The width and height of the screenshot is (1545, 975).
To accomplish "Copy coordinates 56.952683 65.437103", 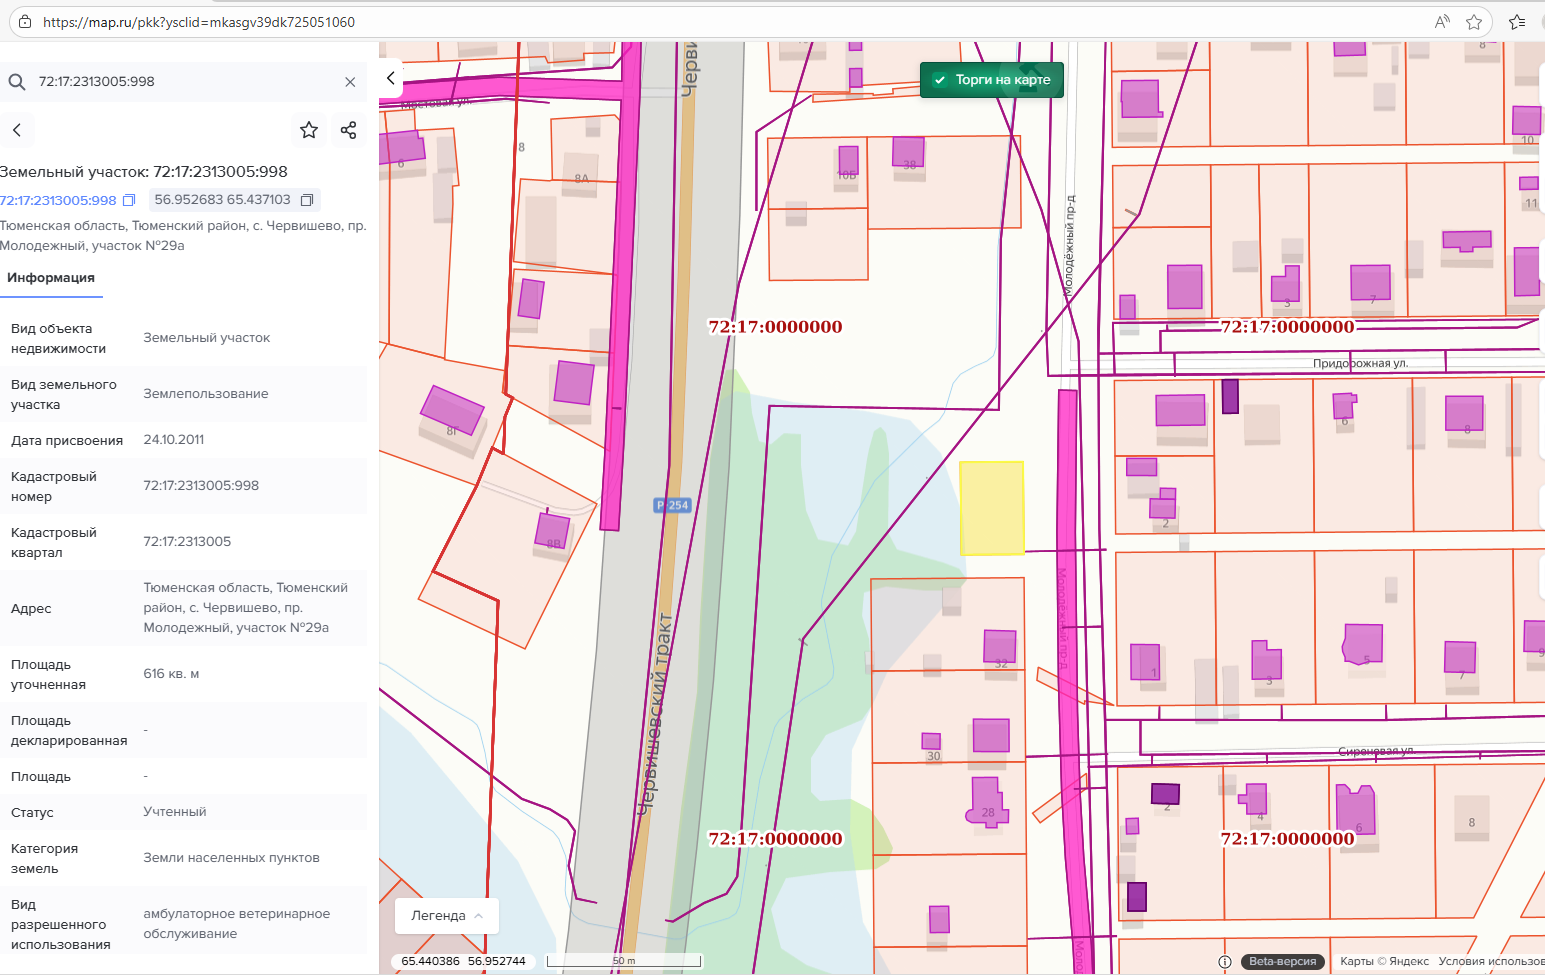I will click(x=307, y=200).
